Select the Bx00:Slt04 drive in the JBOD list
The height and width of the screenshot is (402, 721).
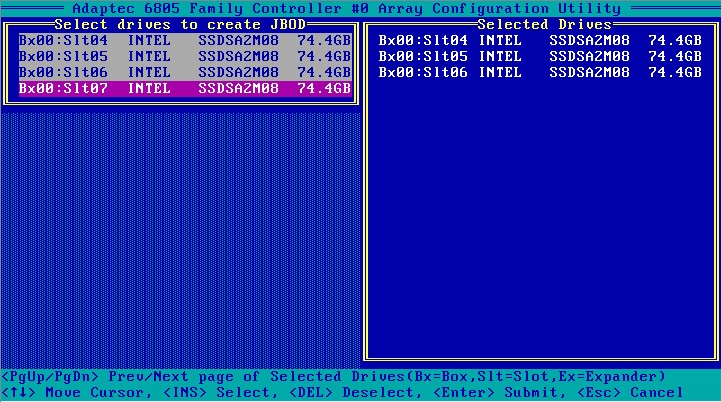click(x=185, y=41)
